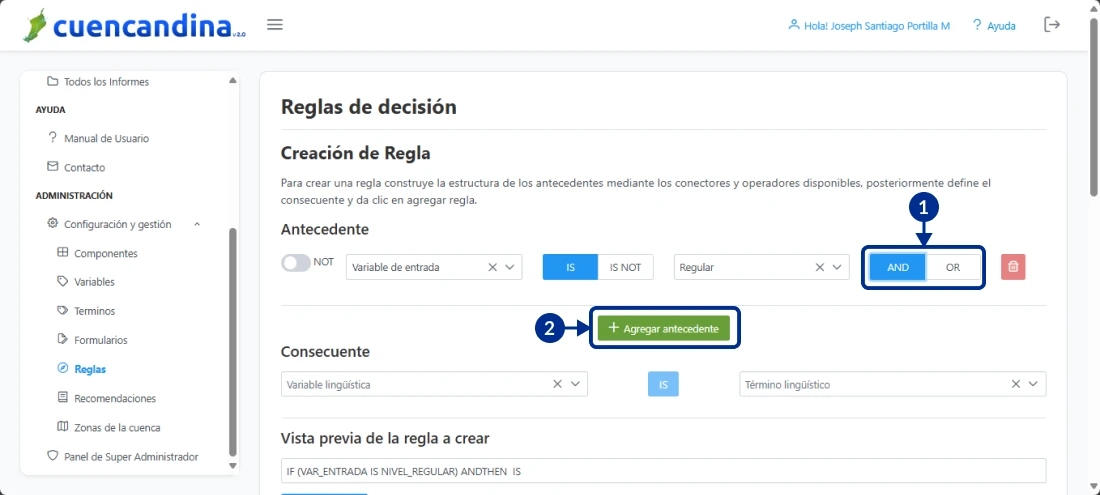This screenshot has height=495, width=1100.
Task: Collapse Configuración y gestión section
Action: pos(197,224)
